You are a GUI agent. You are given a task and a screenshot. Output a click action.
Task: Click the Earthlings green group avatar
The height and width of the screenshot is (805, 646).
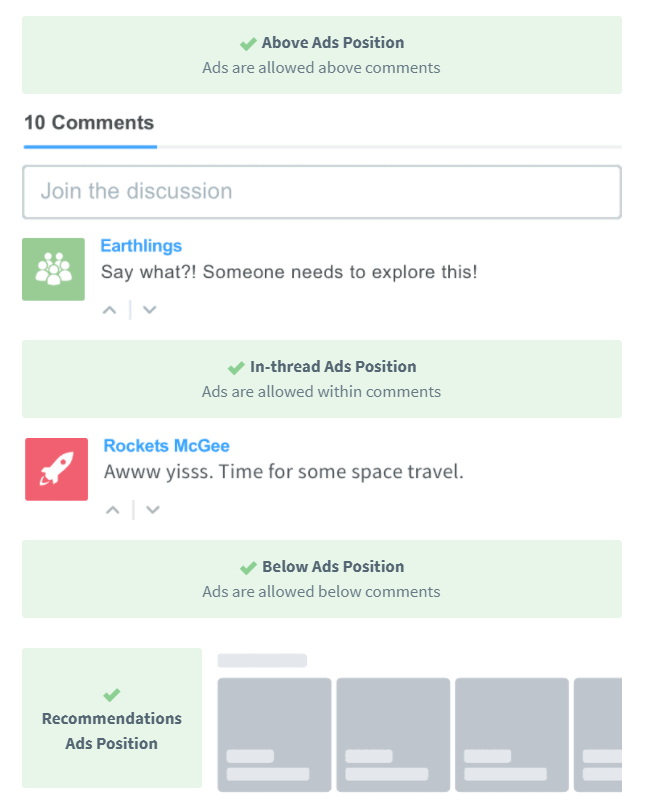(53, 269)
